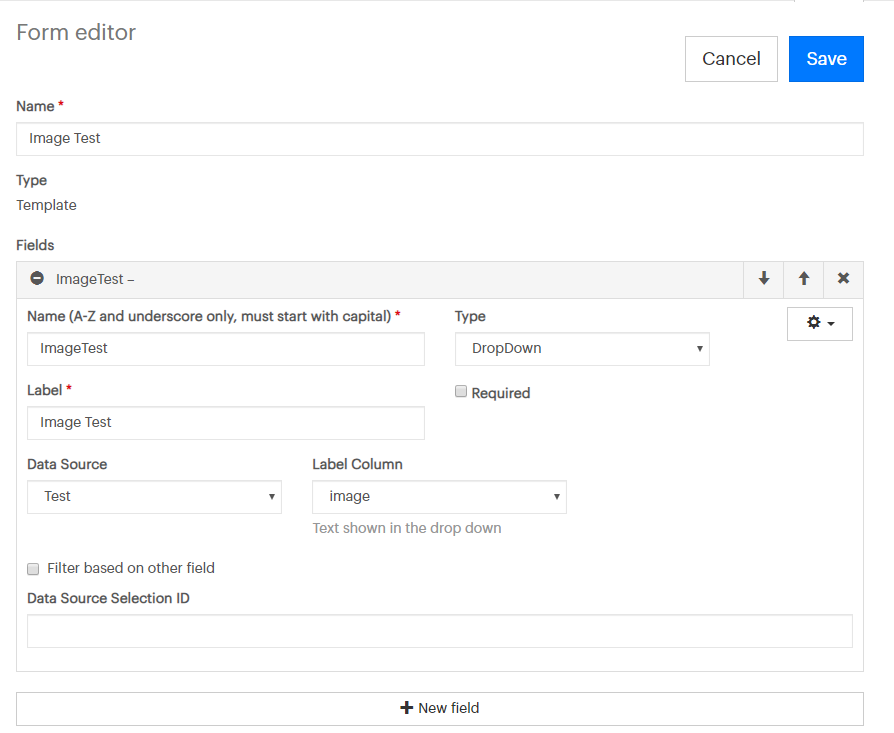Click the Cancel button
894x733 pixels.
pyautogui.click(x=731, y=59)
